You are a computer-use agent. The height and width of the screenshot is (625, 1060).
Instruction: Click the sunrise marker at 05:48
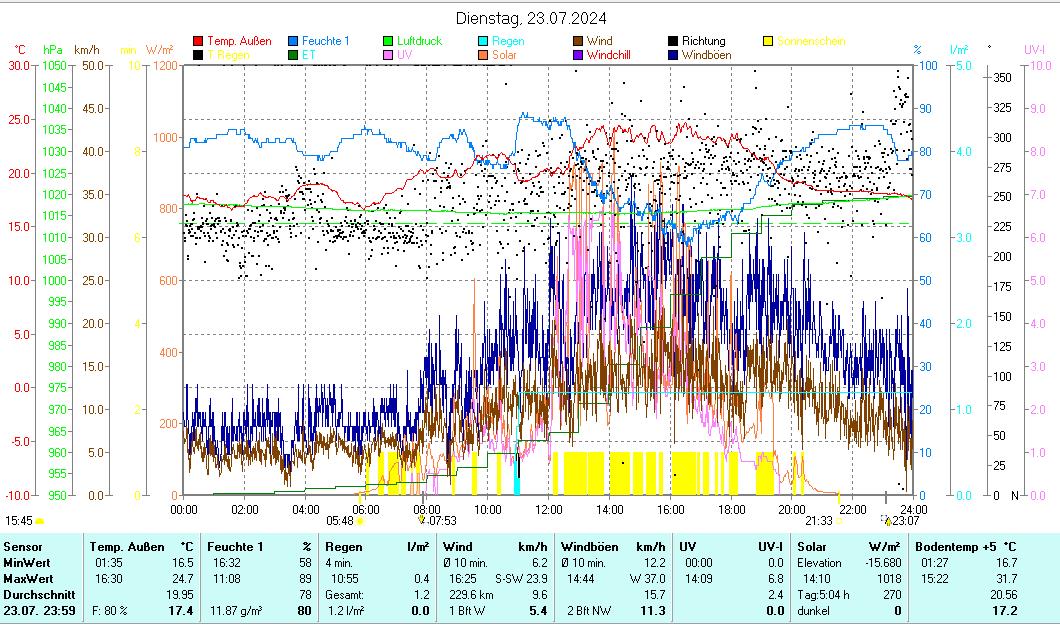pyautogui.click(x=360, y=521)
